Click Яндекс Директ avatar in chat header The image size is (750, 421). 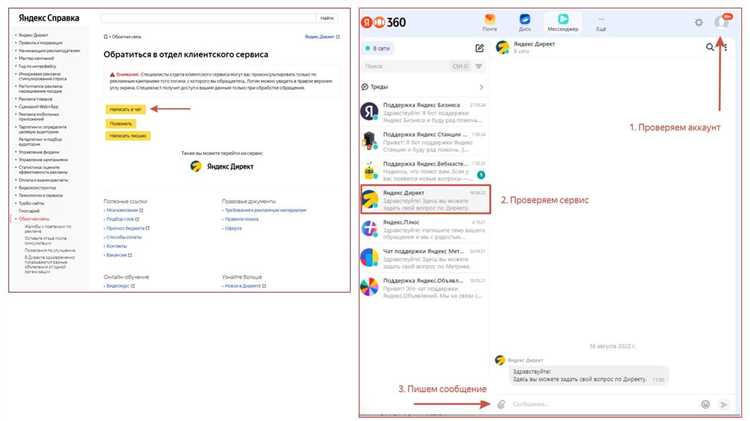pyautogui.click(x=503, y=47)
